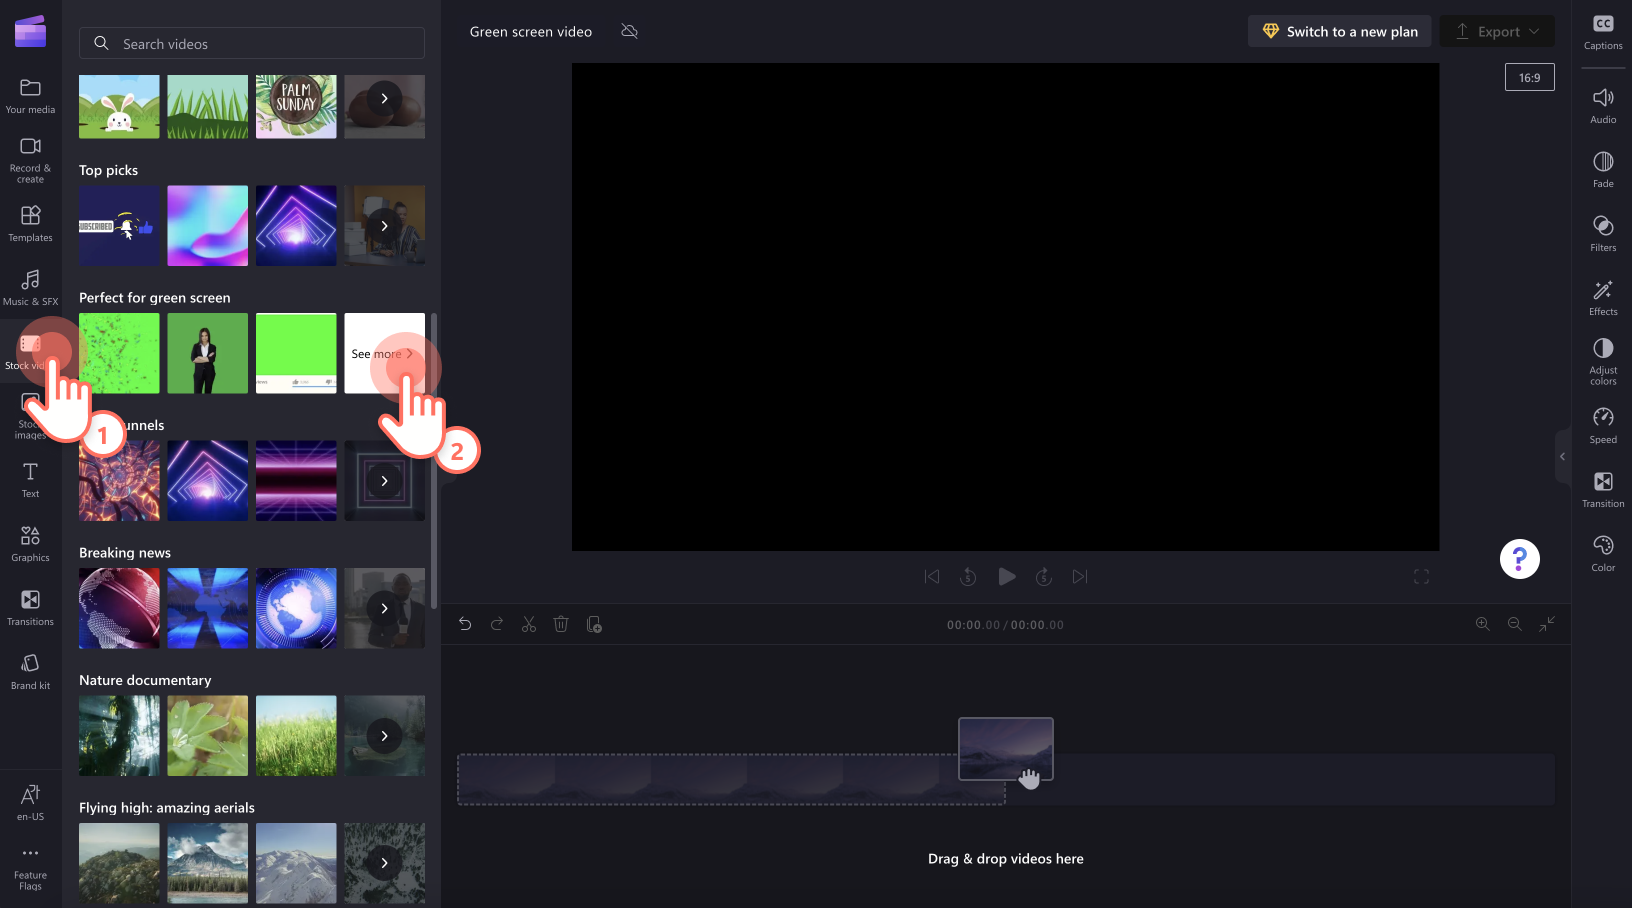Screen dimensions: 1632x908
Task: Open the Brand kit panel
Action: [30, 670]
